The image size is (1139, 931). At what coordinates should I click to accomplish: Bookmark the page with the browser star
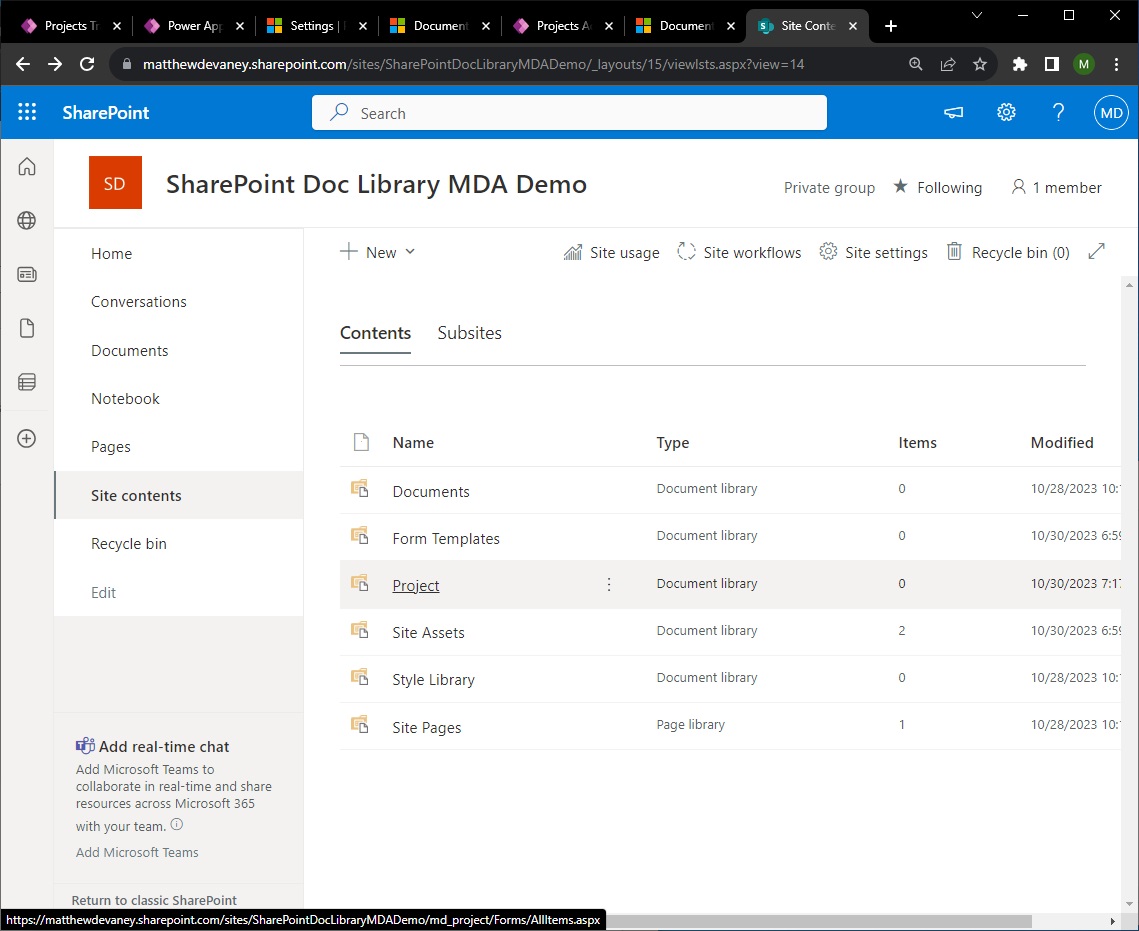[x=980, y=63]
